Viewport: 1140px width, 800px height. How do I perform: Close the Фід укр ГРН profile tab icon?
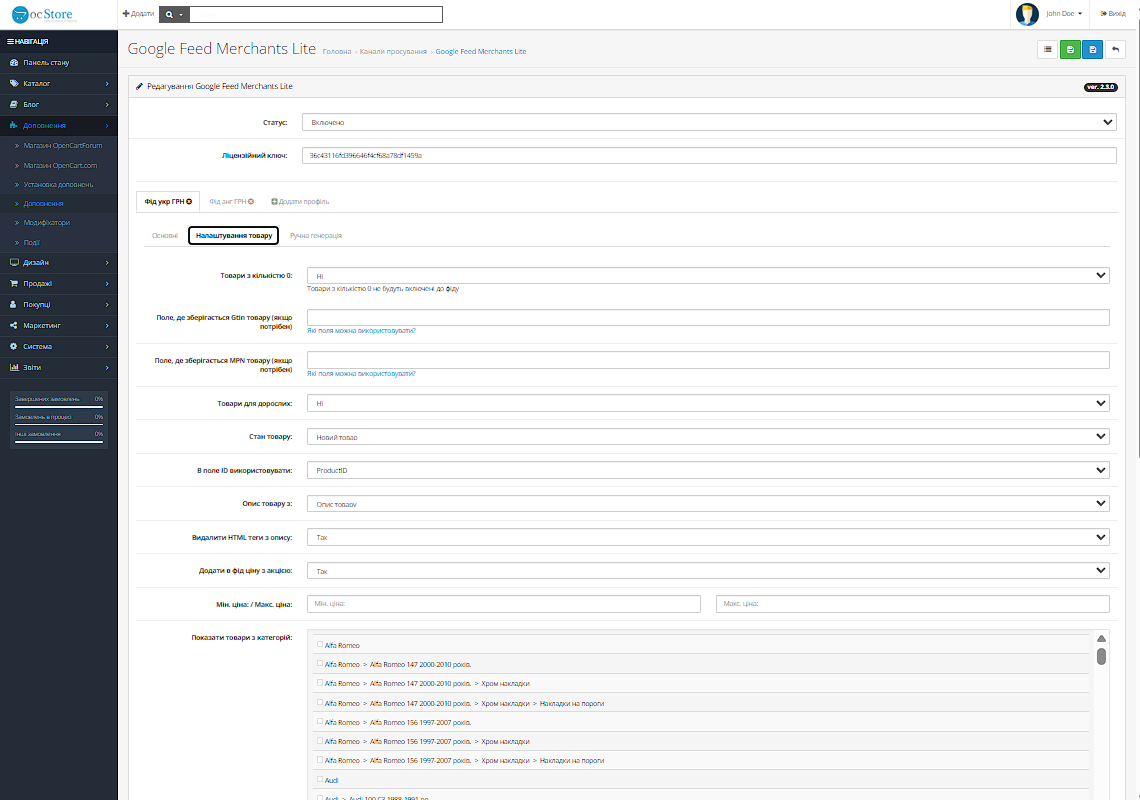tap(189, 201)
